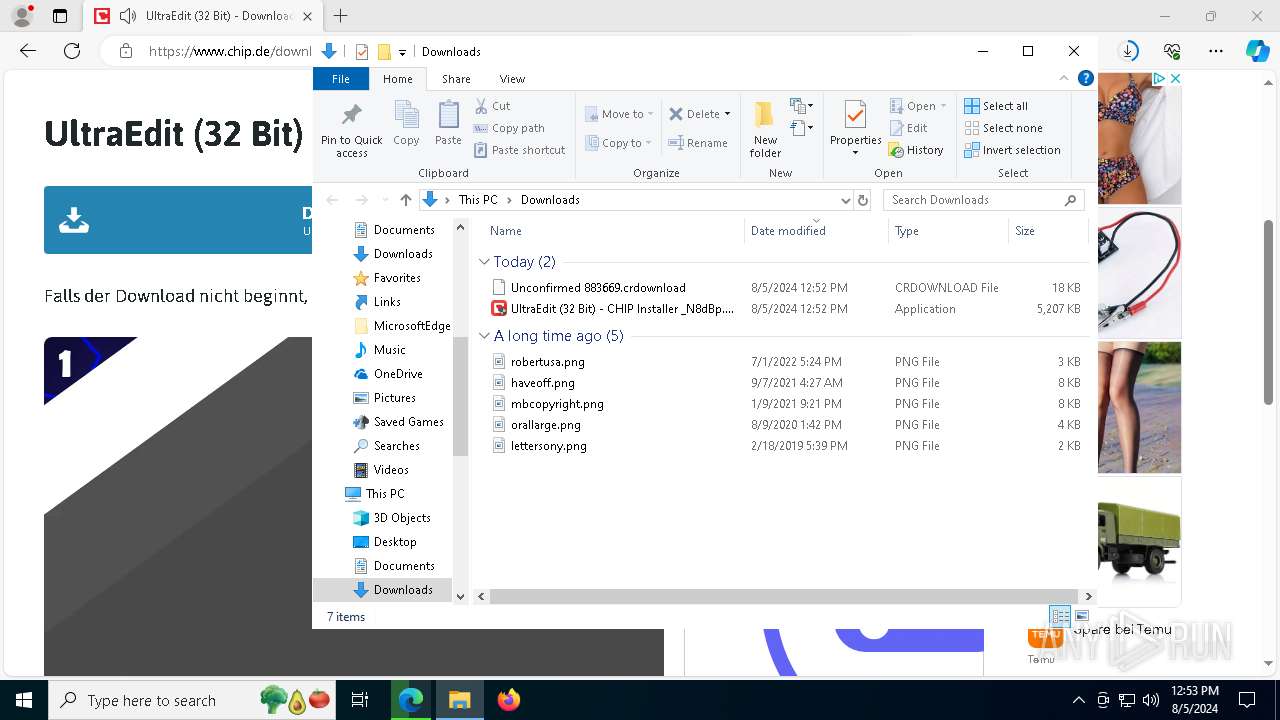Click Copy path in ribbon
Screen dimensions: 1280x720
(x=509, y=128)
